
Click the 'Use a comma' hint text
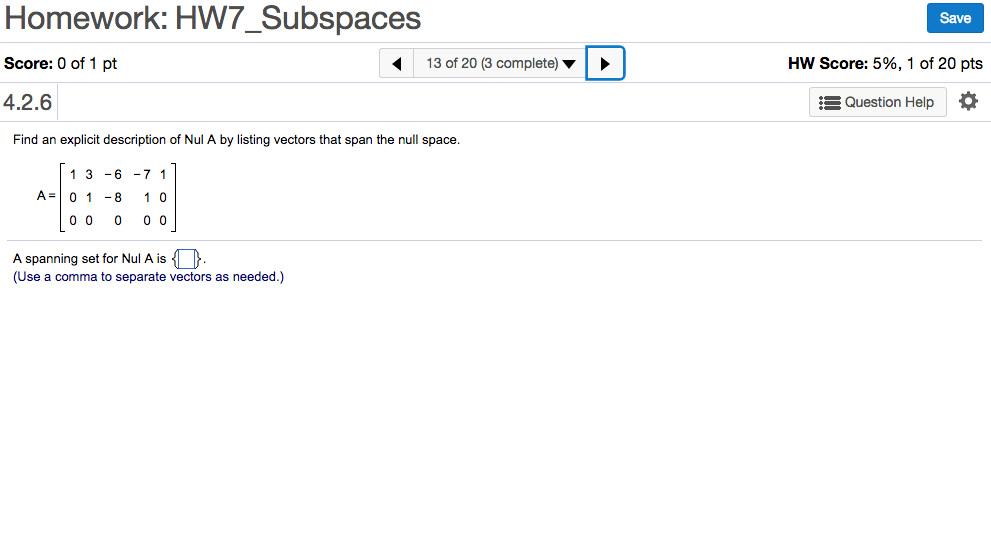click(148, 277)
